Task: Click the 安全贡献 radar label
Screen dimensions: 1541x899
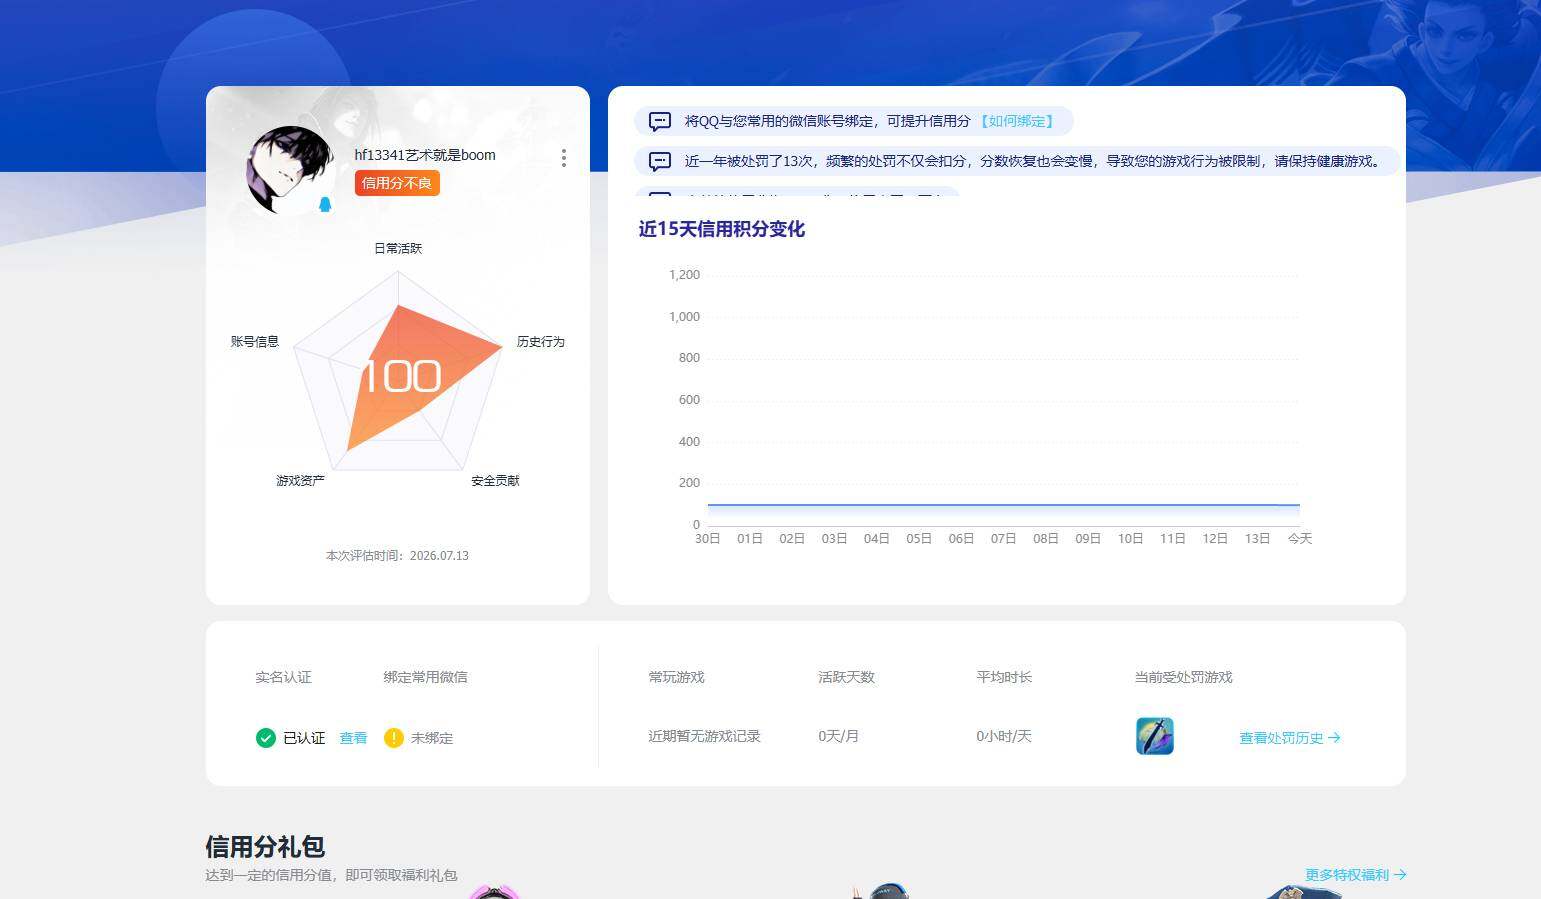Action: 496,481
